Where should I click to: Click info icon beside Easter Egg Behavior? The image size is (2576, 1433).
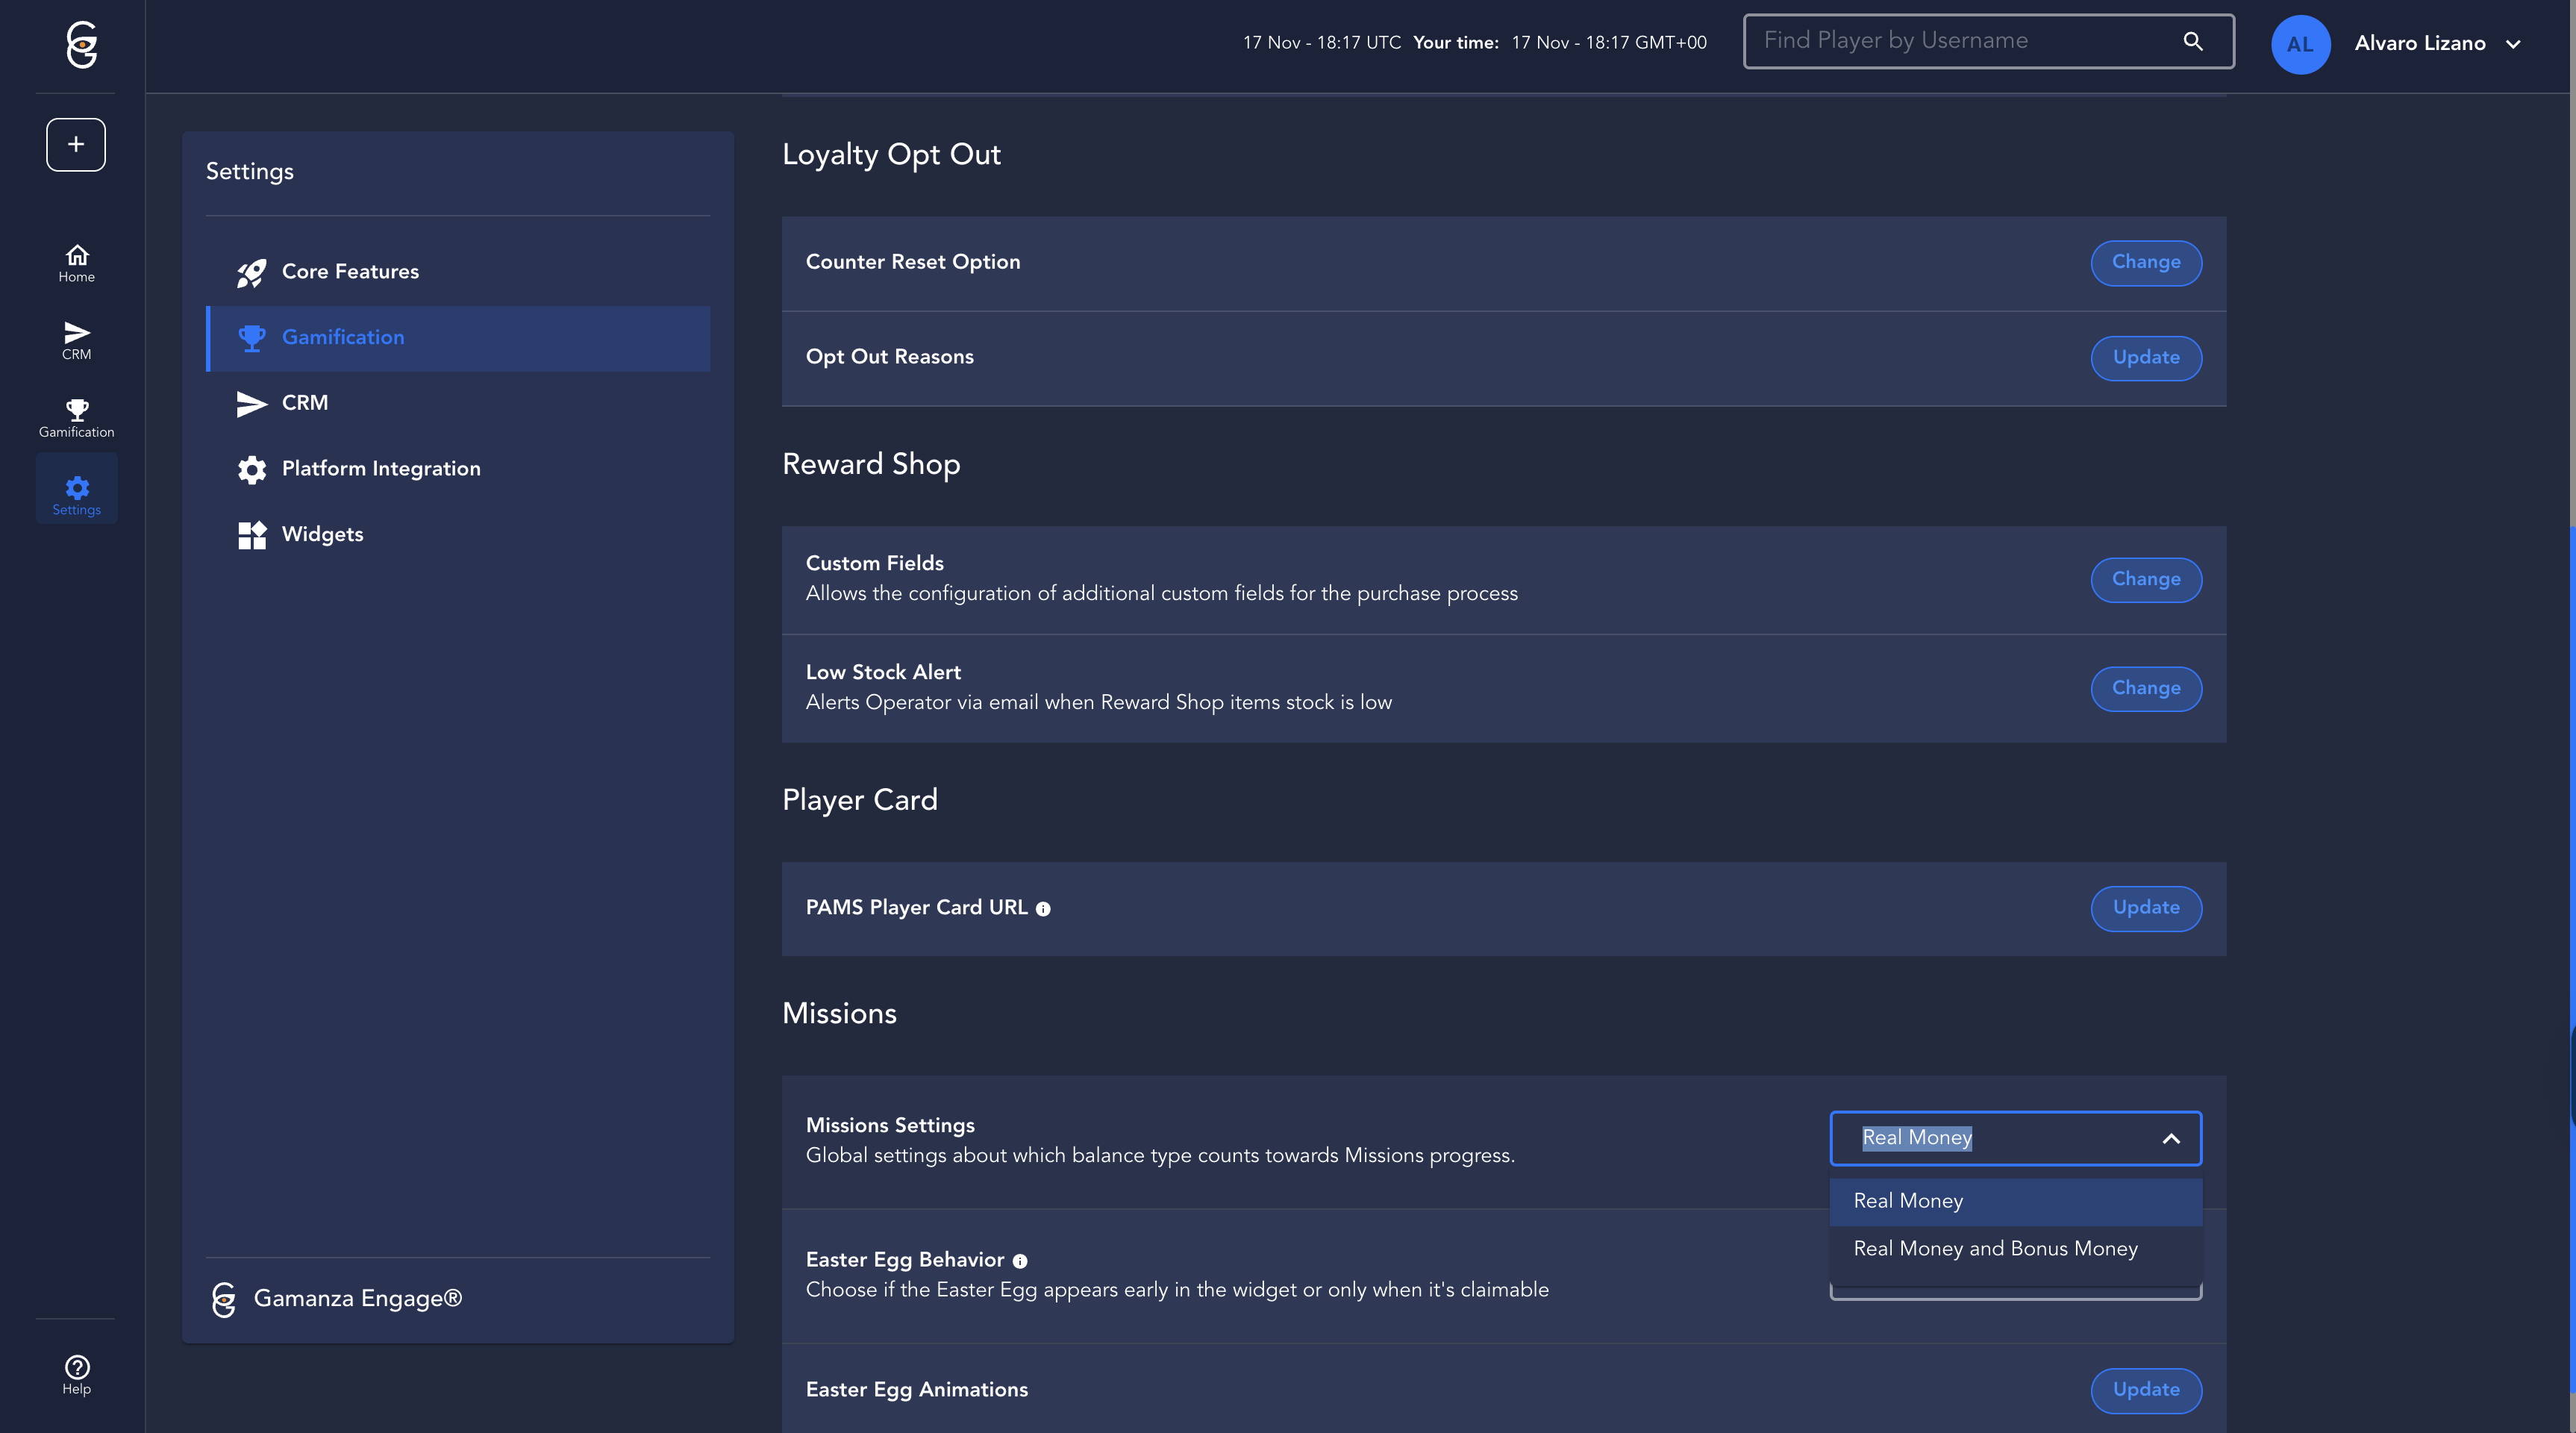(x=1020, y=1261)
